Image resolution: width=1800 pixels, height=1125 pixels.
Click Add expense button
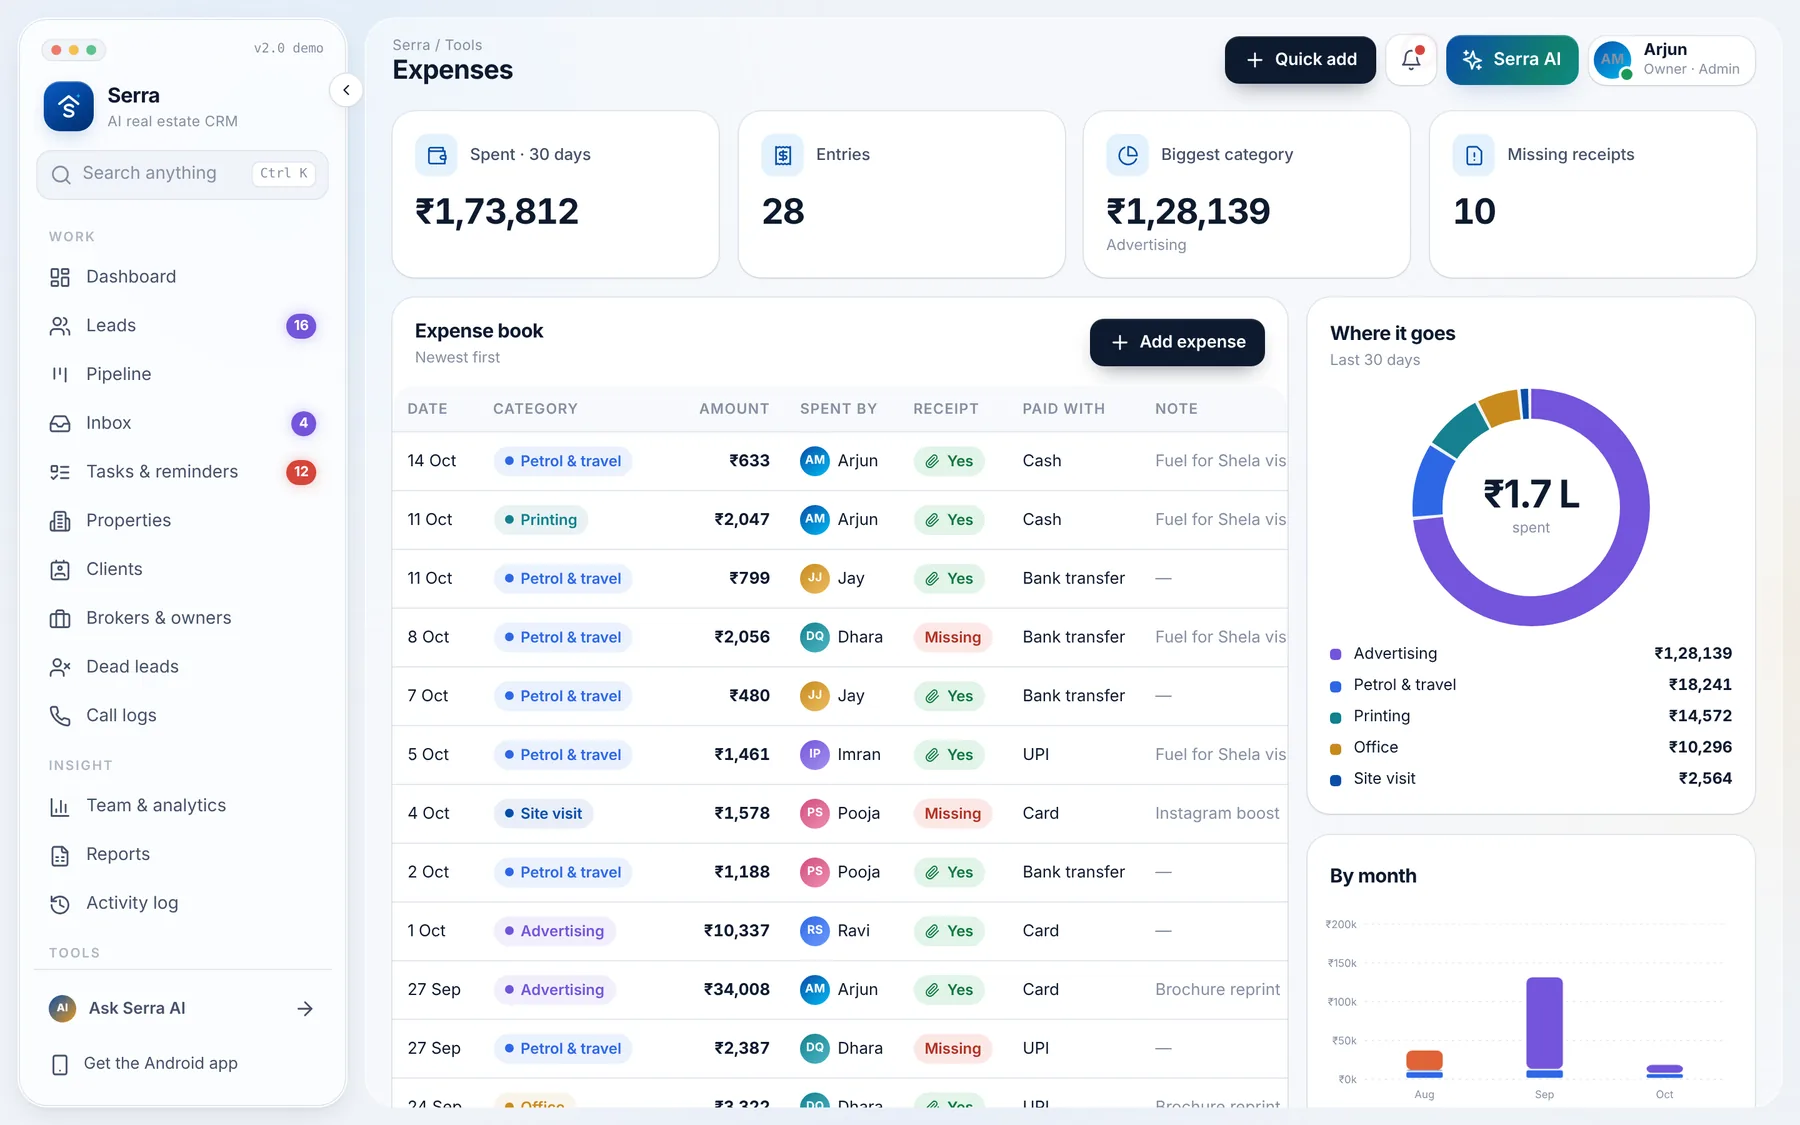[x=1177, y=342]
